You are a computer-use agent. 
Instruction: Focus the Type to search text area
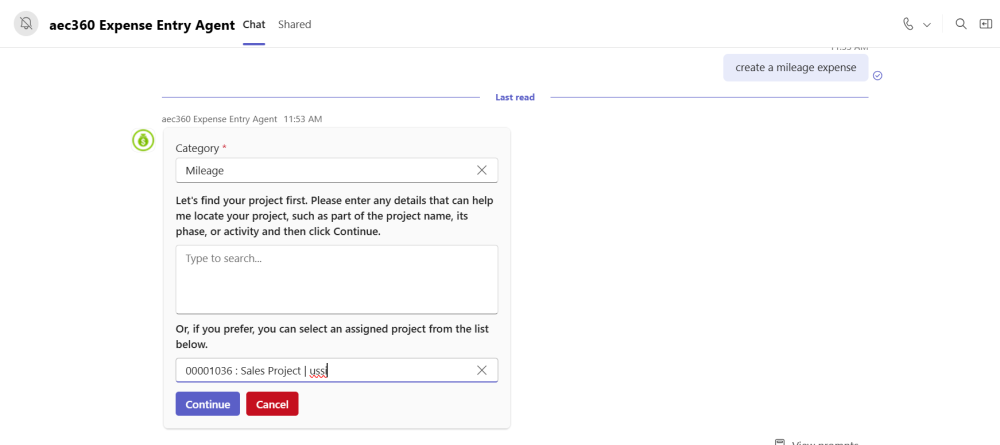(337, 279)
